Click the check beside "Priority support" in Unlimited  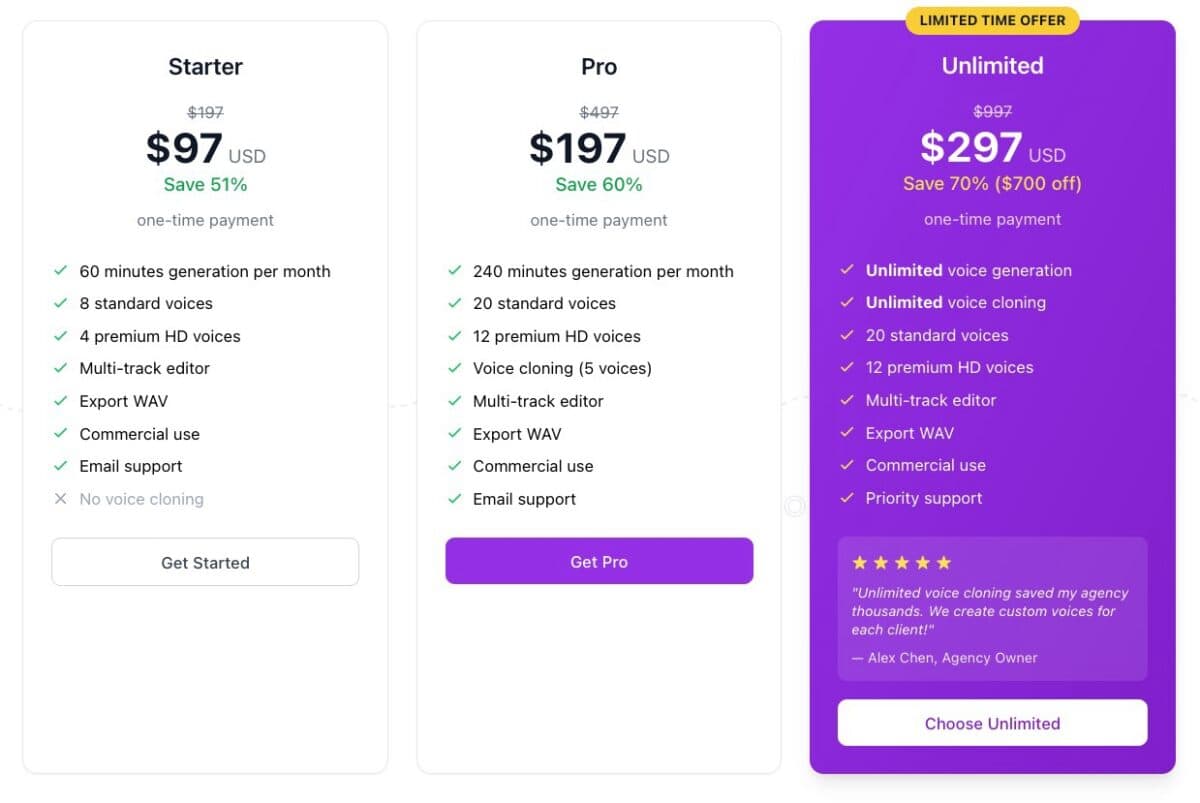pyautogui.click(x=846, y=498)
